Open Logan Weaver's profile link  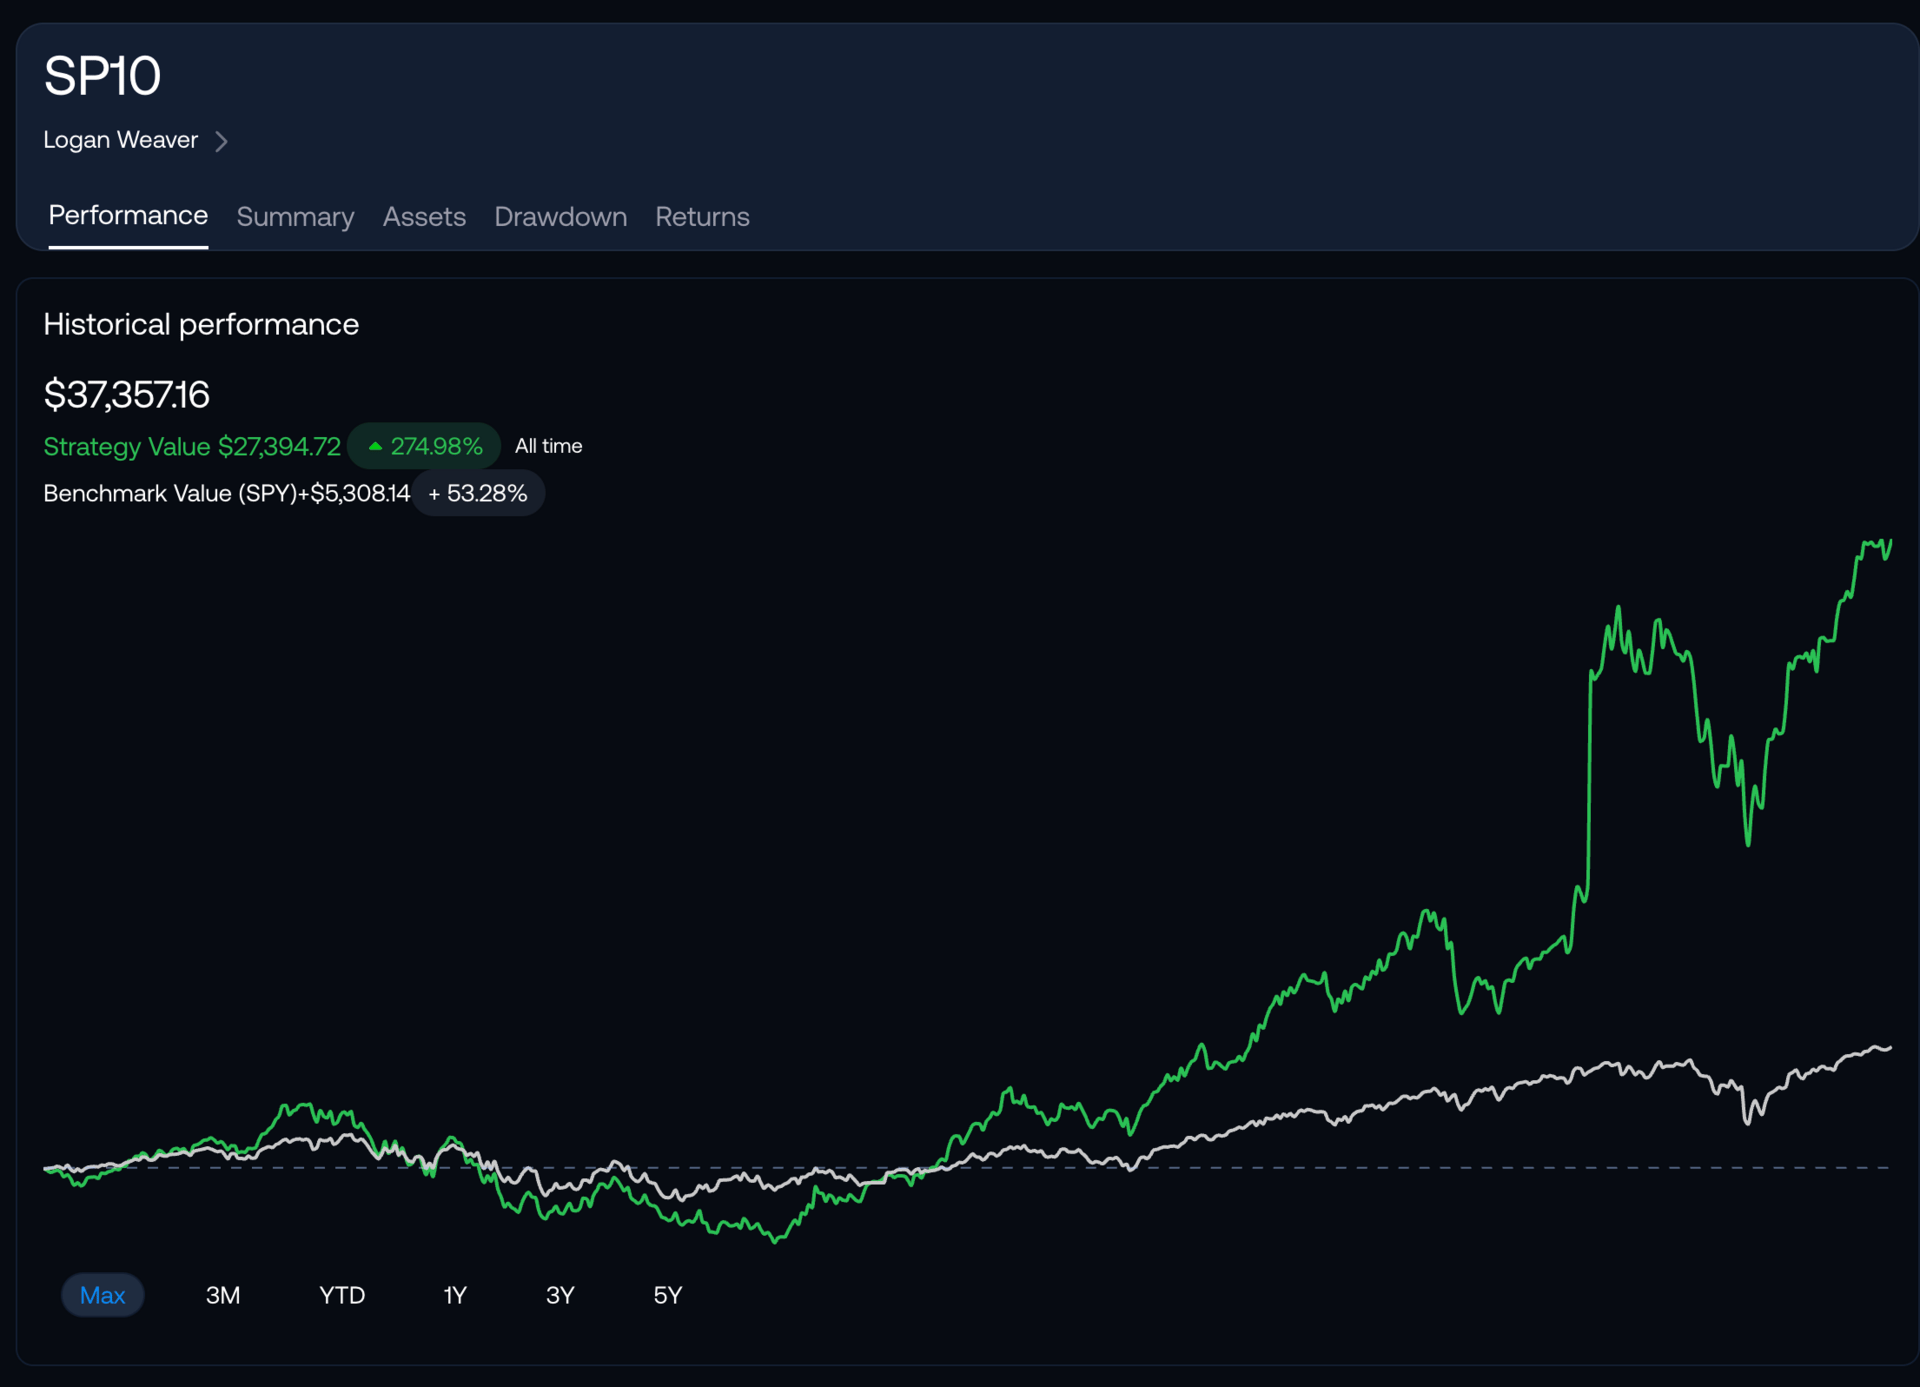tap(120, 140)
